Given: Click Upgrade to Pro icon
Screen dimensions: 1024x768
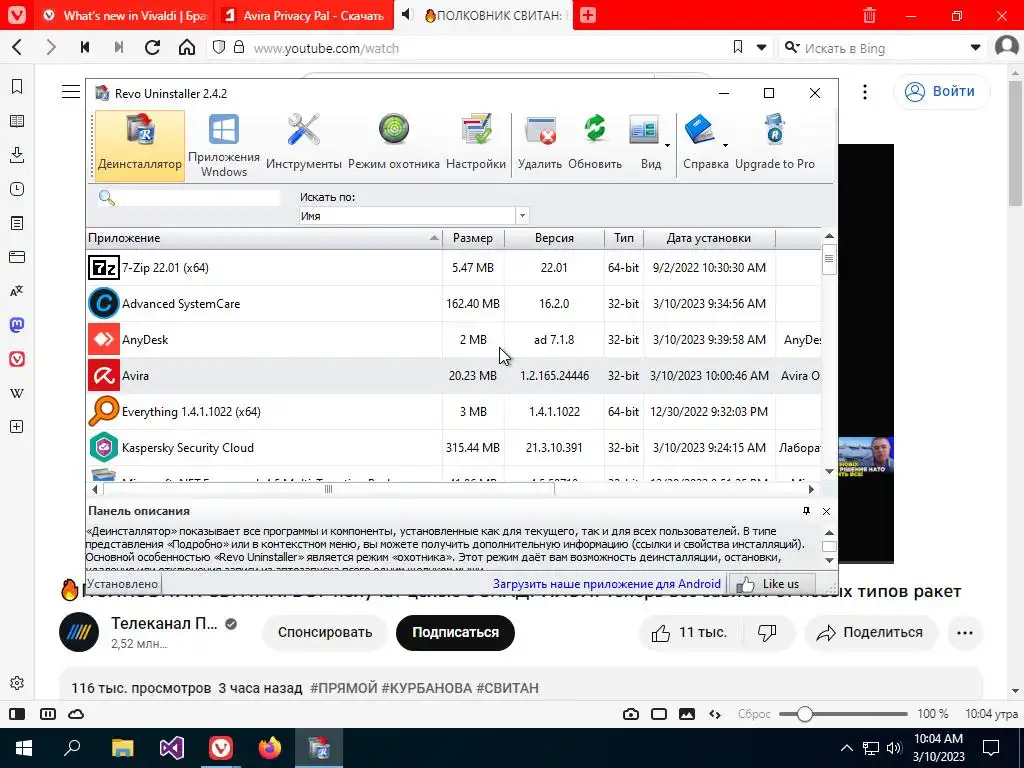Looking at the screenshot, I should 775,129.
